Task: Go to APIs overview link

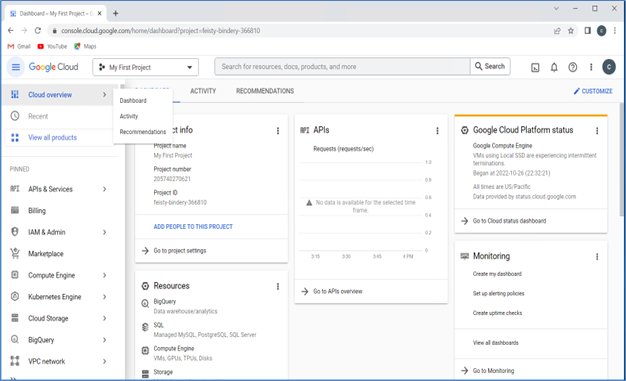Action: 337,291
